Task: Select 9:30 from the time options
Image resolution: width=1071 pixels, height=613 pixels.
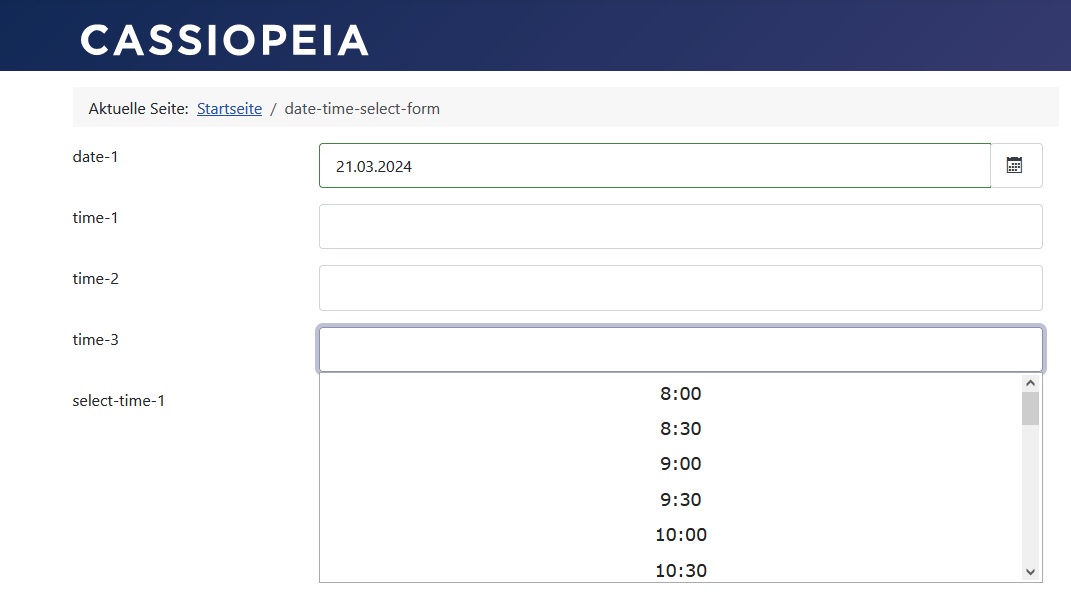Action: (x=681, y=499)
